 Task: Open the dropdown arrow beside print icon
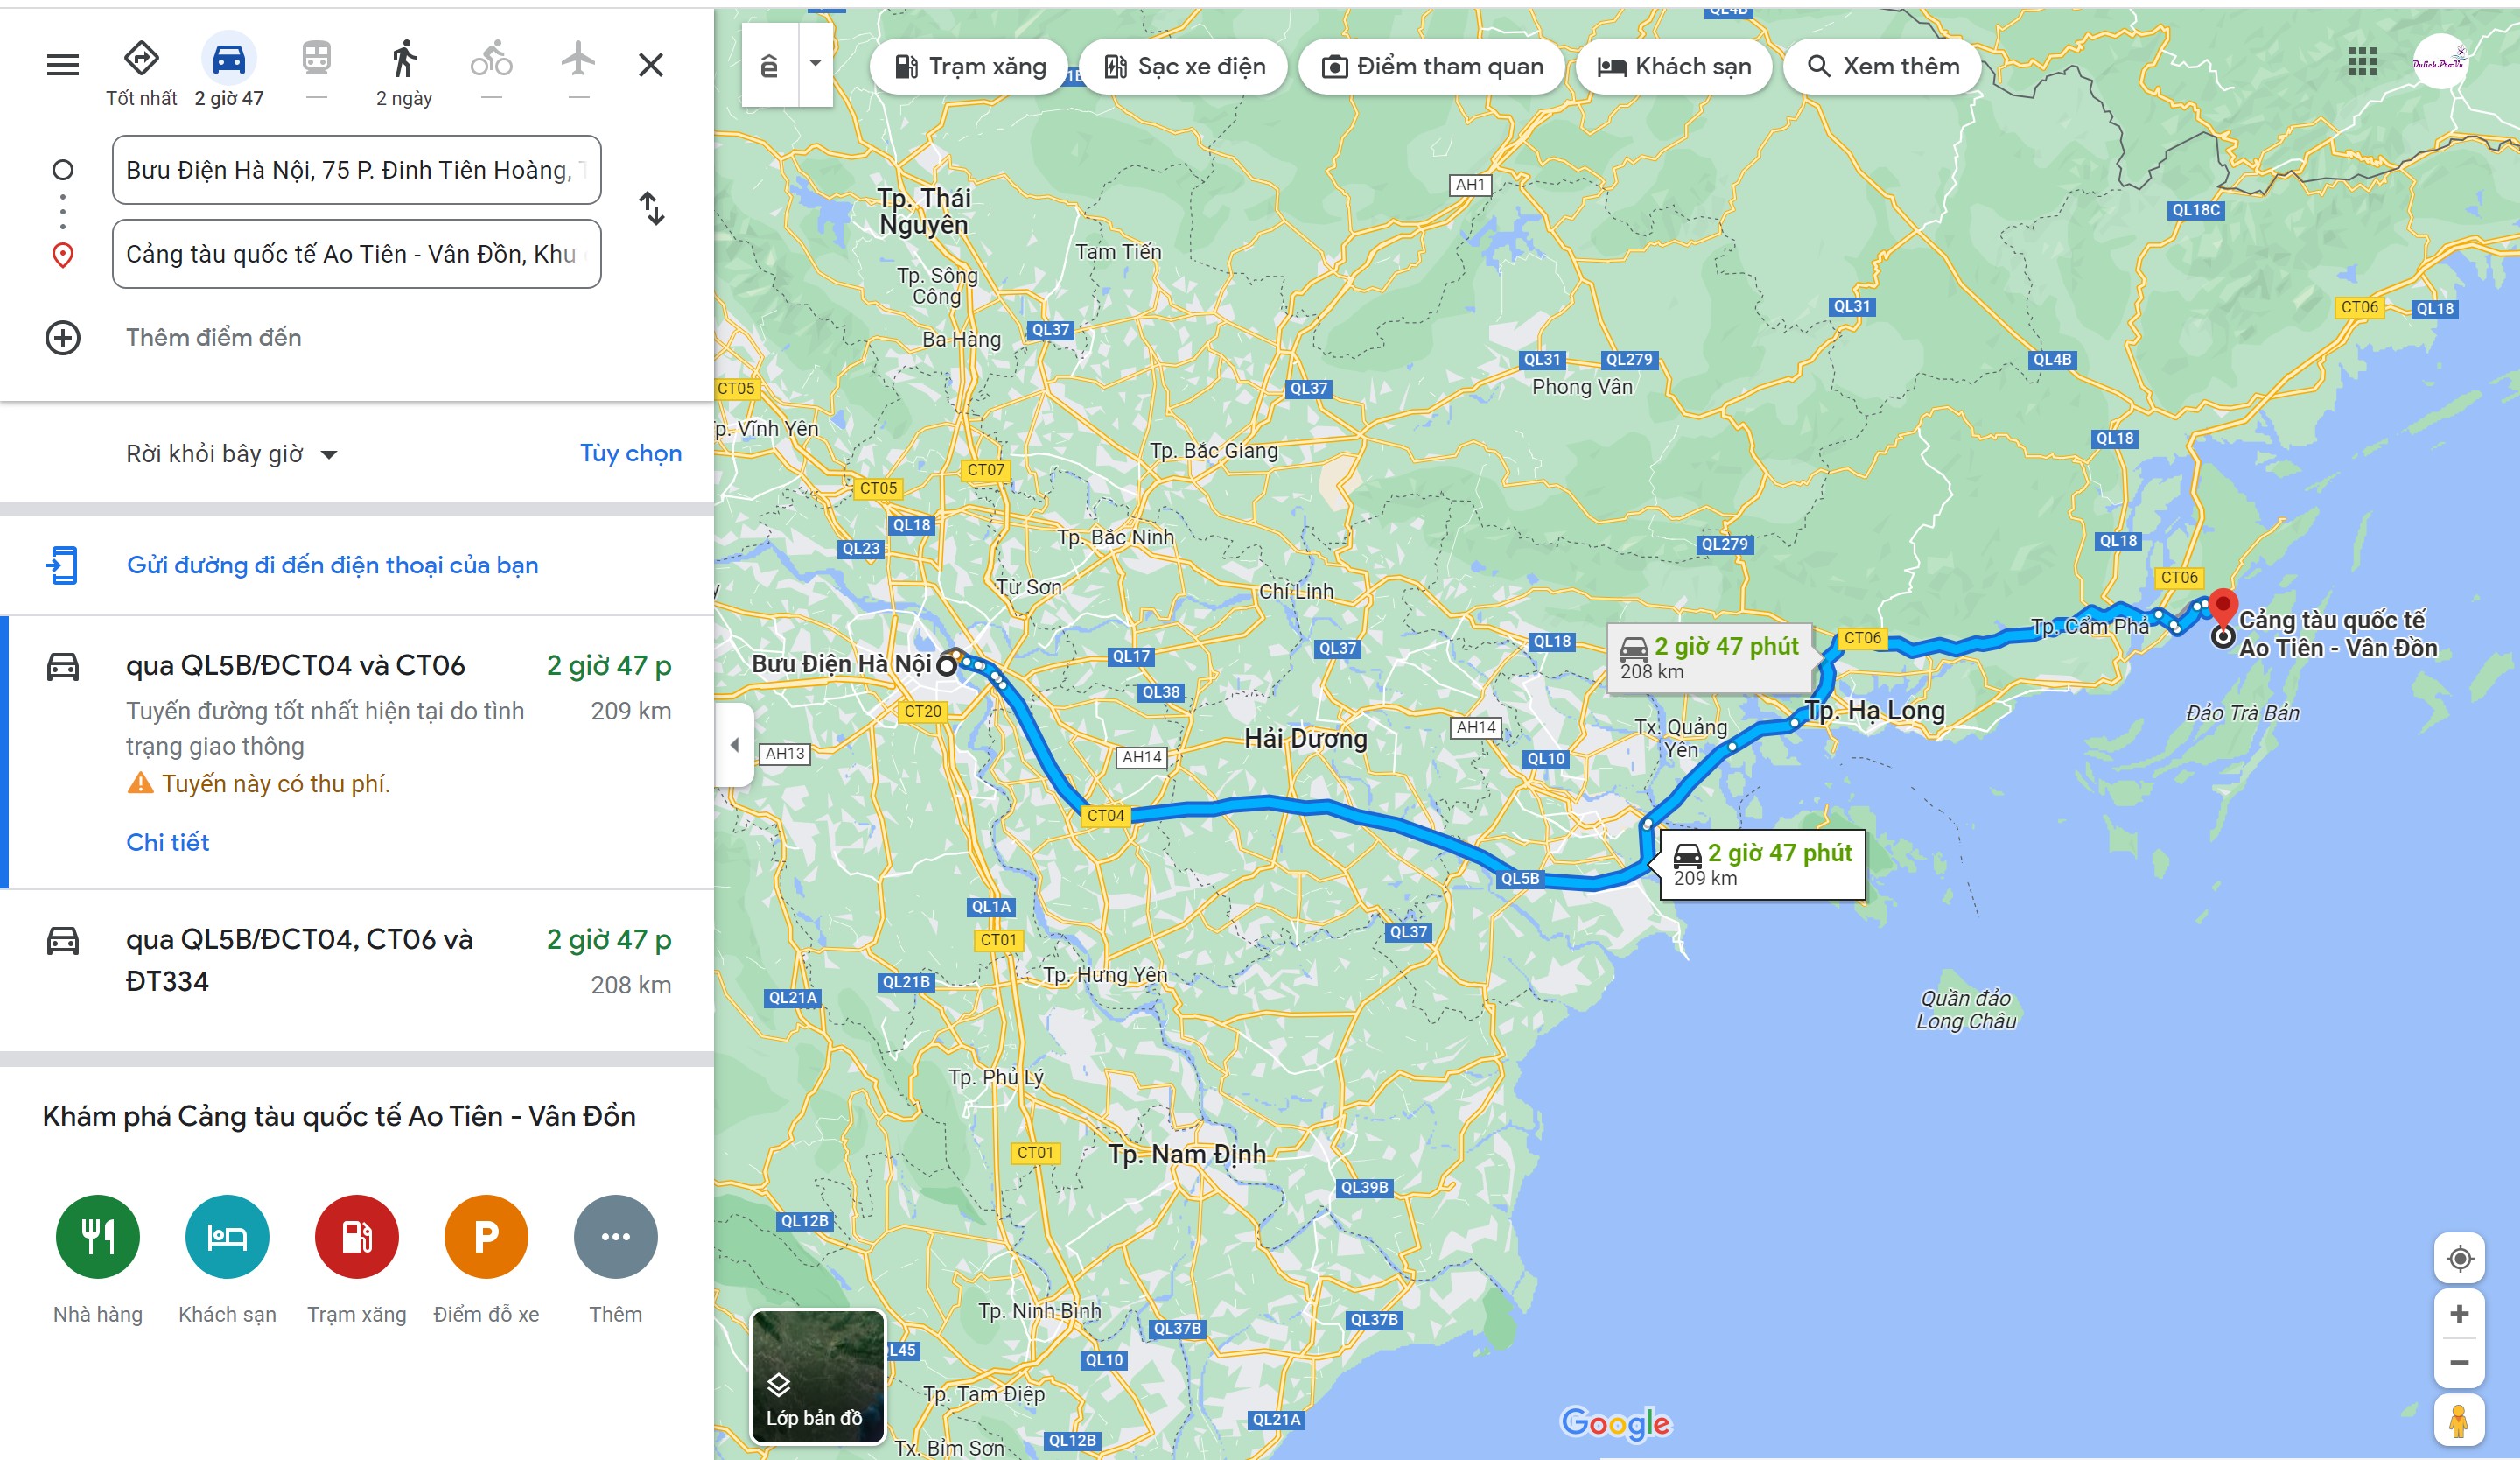[x=816, y=63]
